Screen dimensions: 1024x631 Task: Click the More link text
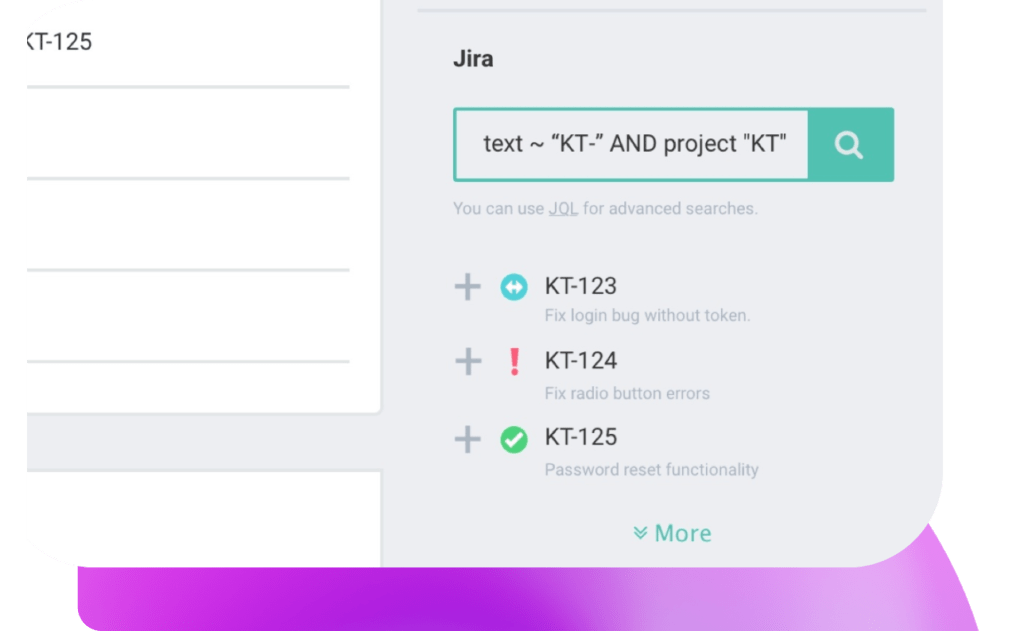coord(682,533)
